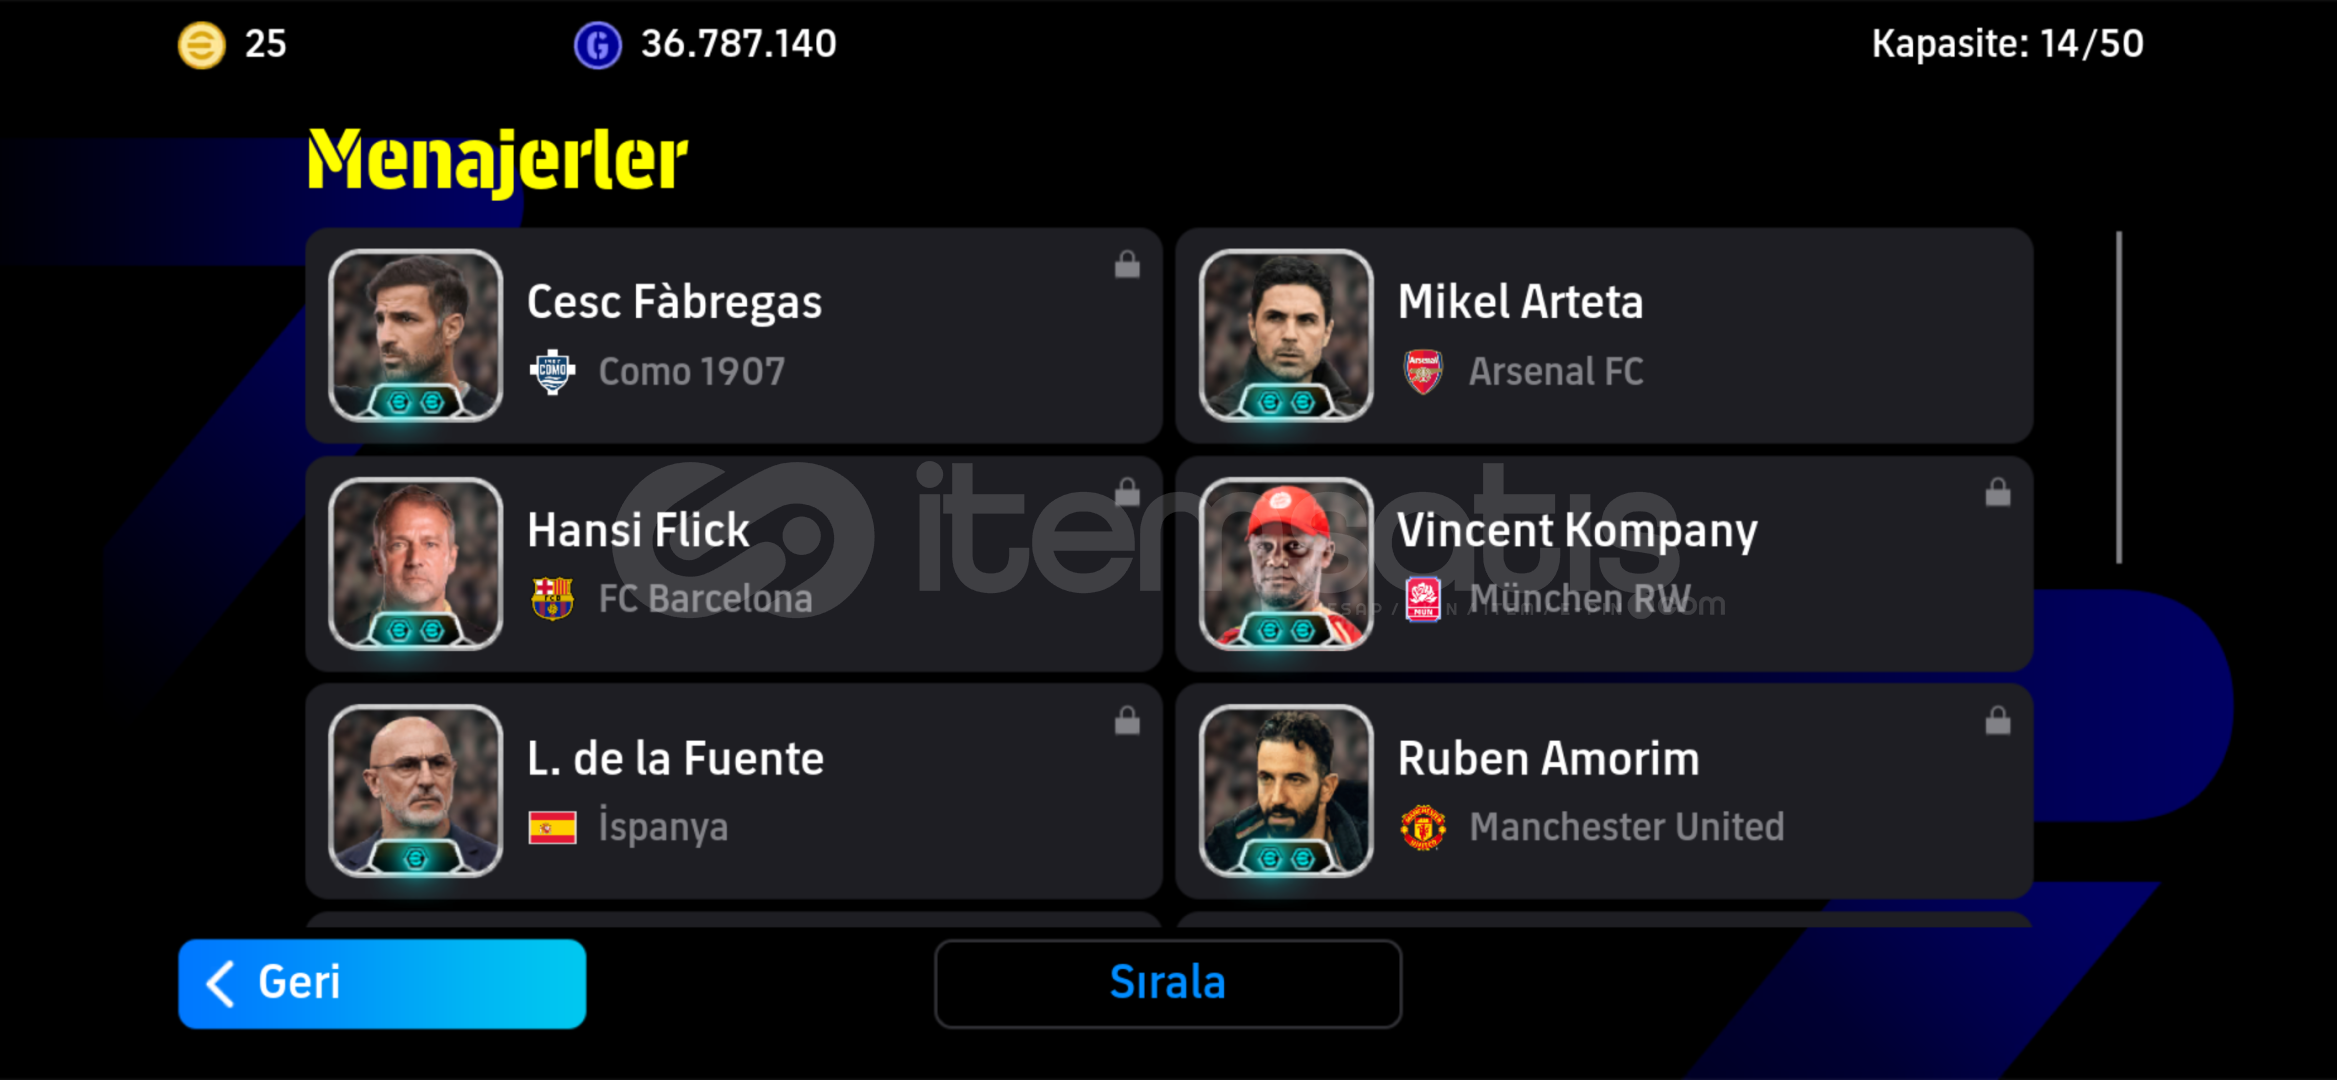Screen dimensions: 2337x1080
Task: Open Mikel Arteta manager portrait
Action: coord(1286,335)
